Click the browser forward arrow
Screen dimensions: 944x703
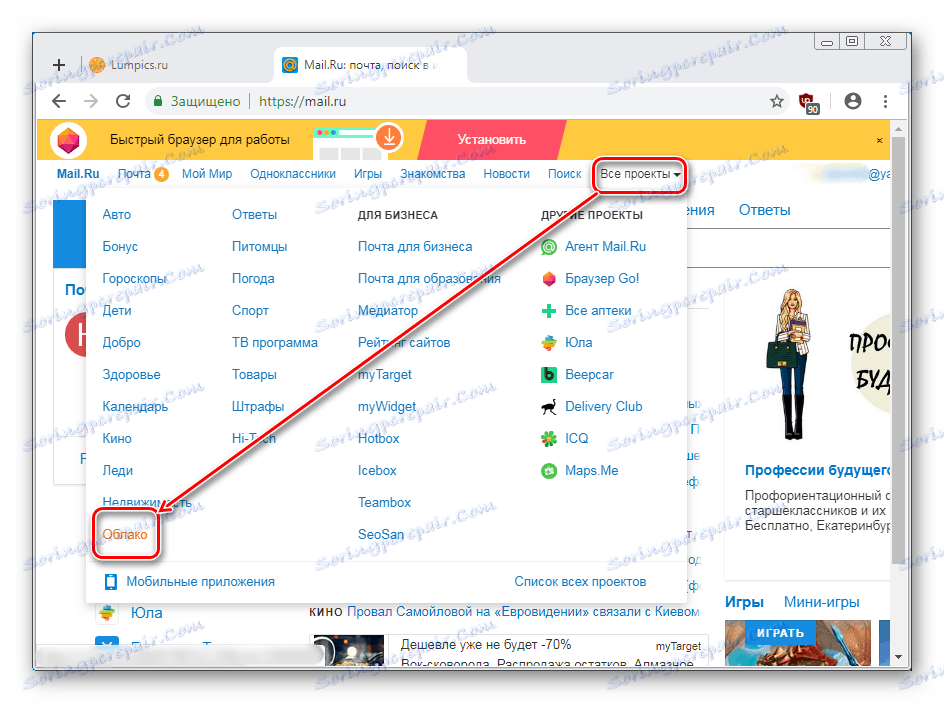[91, 101]
